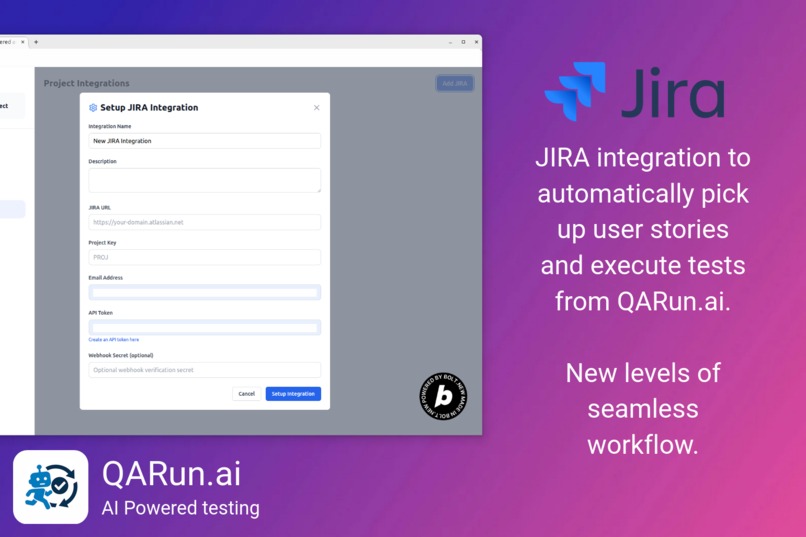Screen dimensions: 806x537
Task: Click the gear icon beside Setup JIRA Integration
Action: pos(93,107)
